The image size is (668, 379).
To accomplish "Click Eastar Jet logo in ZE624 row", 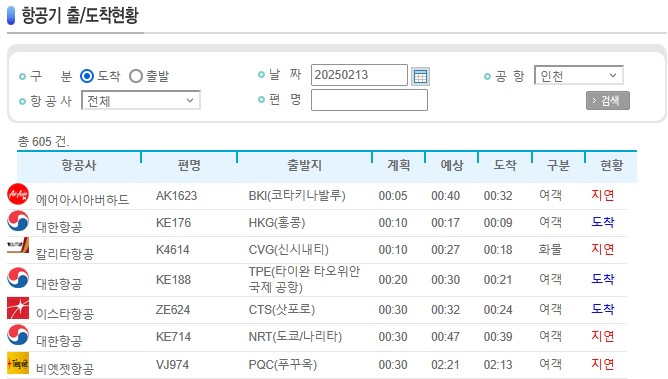I will pos(18,308).
